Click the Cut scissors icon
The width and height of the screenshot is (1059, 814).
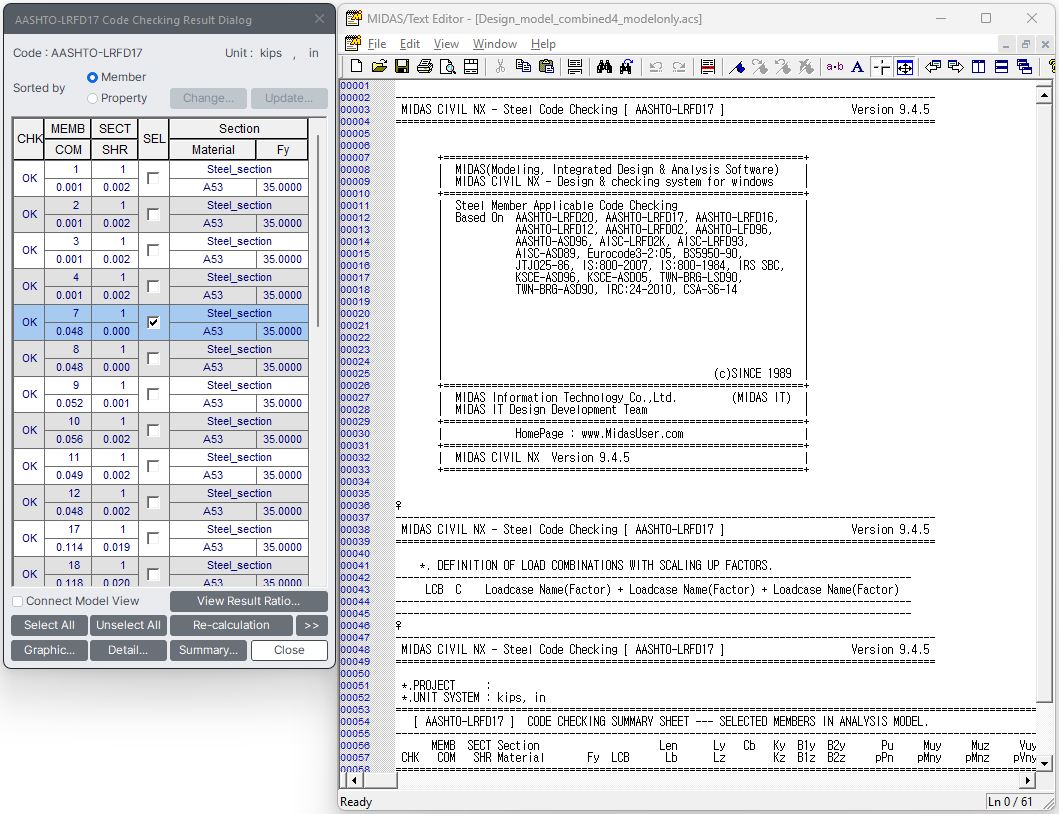(500, 66)
